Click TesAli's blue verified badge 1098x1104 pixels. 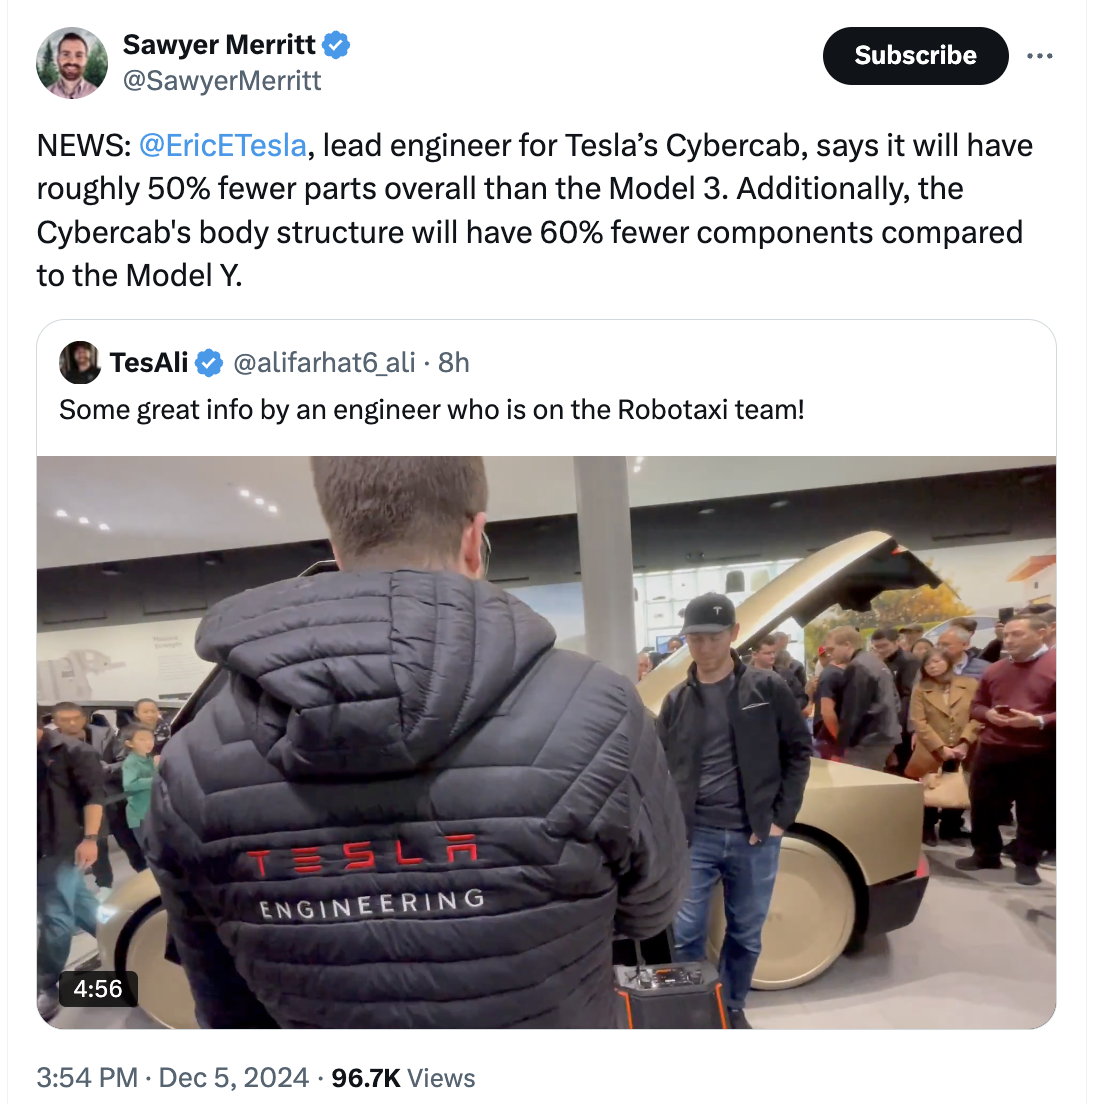coord(208,363)
